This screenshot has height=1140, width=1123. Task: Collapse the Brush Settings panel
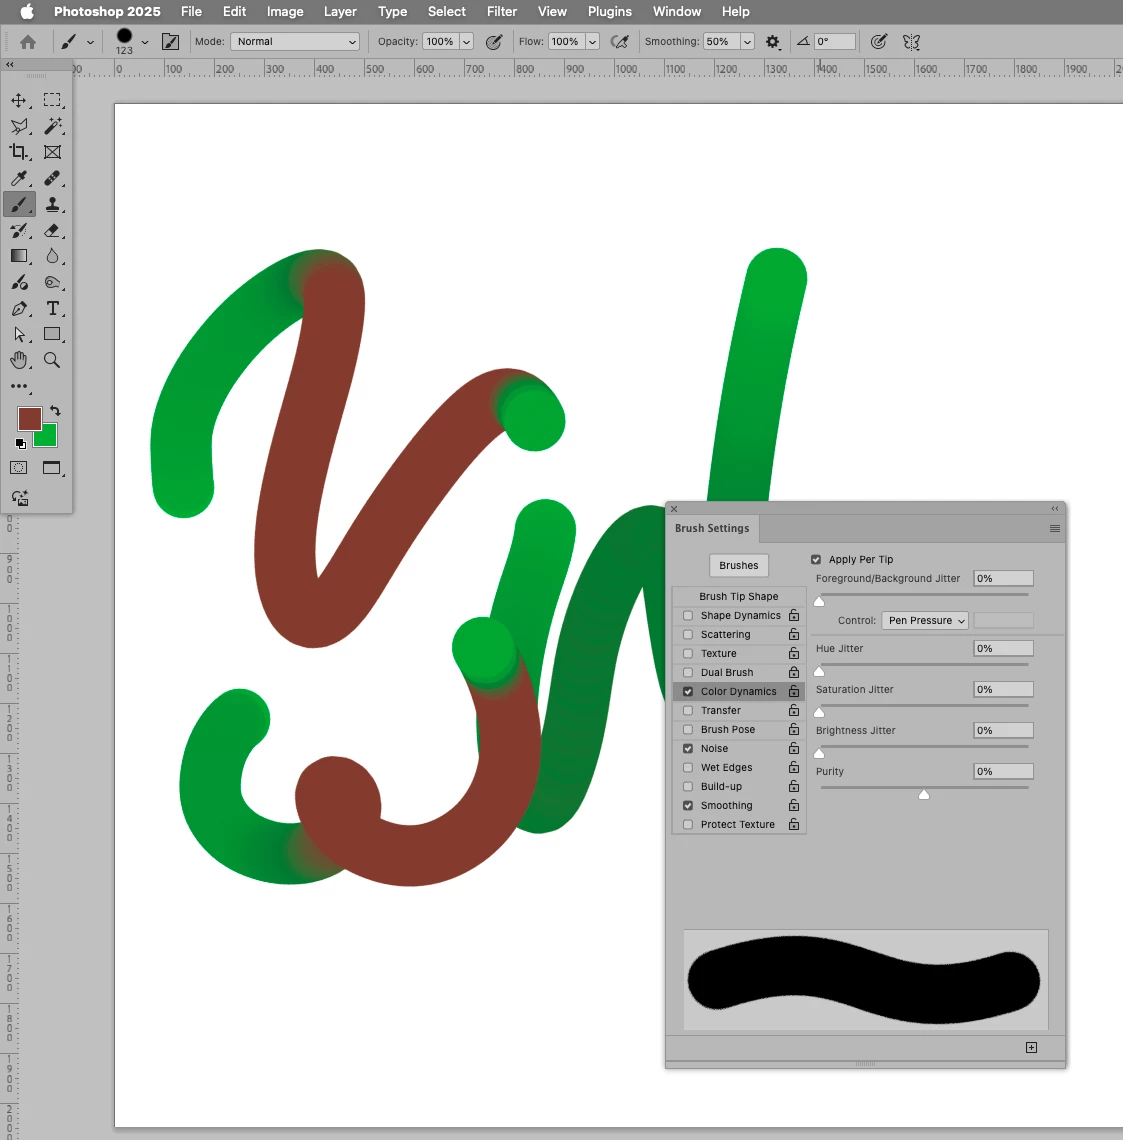point(1055,508)
